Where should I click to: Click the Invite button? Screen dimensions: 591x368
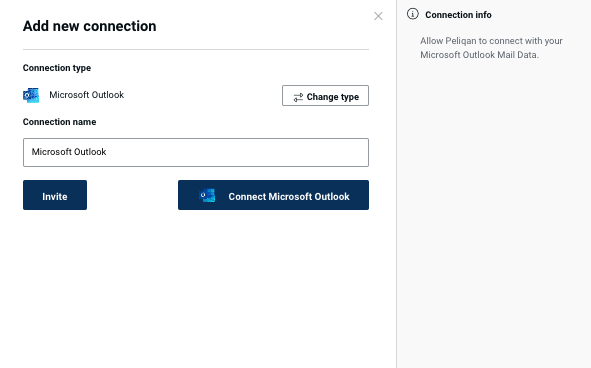pos(55,195)
